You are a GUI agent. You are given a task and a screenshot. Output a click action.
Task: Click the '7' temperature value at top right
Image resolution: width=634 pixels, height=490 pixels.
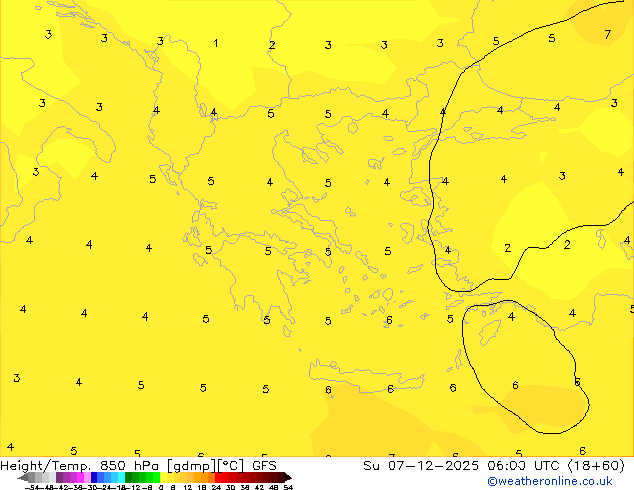[x=608, y=34]
